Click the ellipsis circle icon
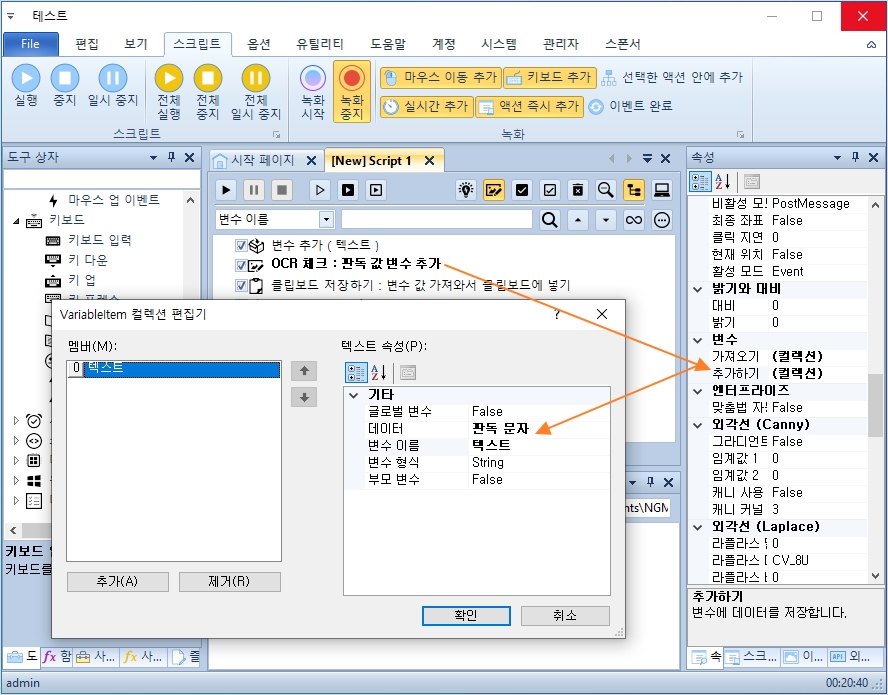Screen dimensions: 888x695 (x=661, y=220)
